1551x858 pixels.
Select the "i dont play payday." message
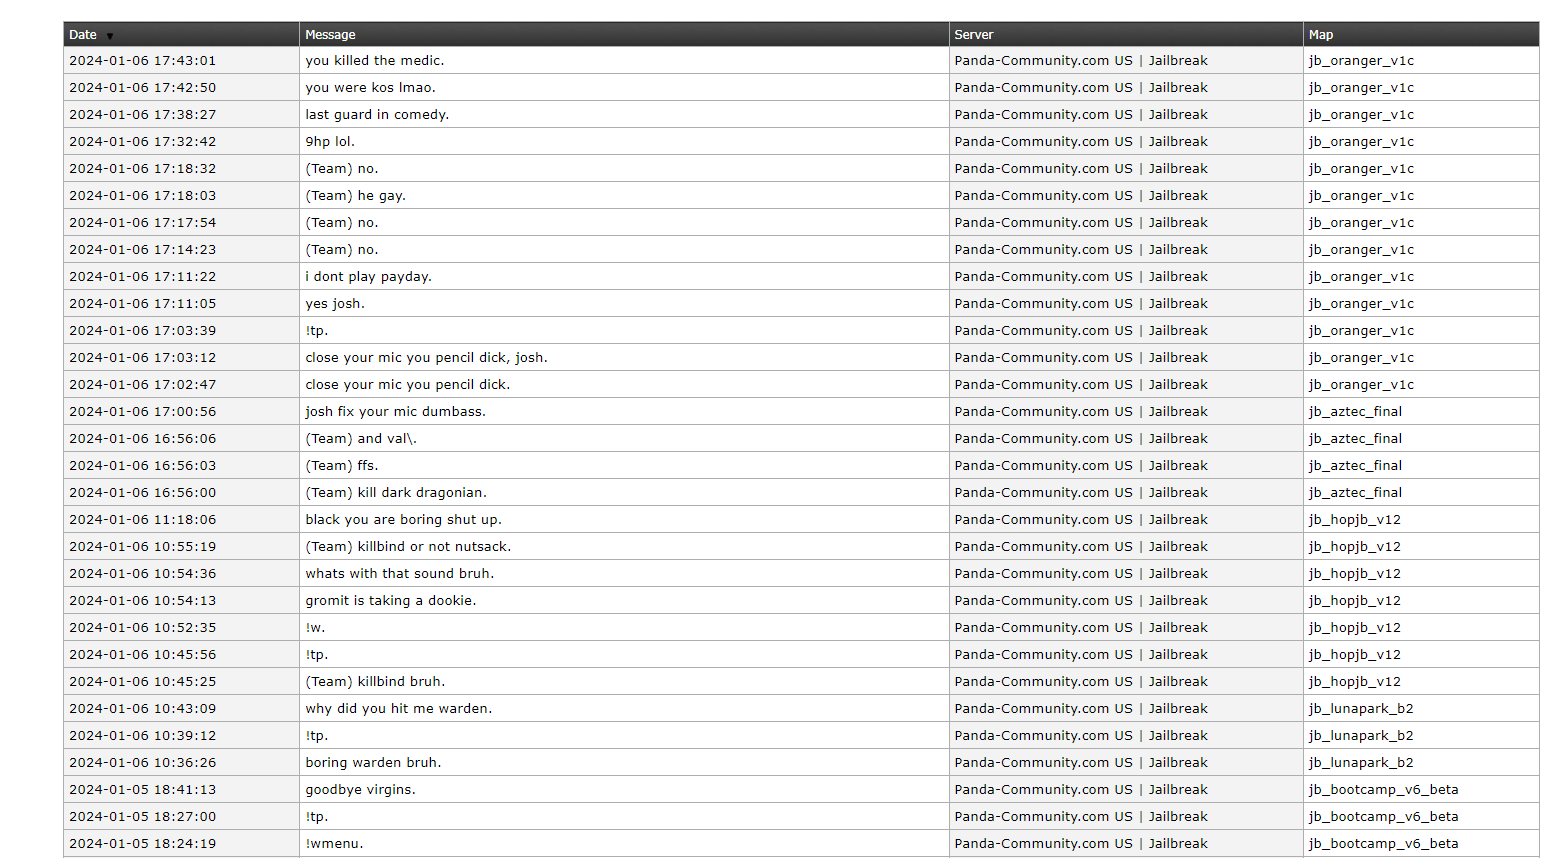point(368,277)
